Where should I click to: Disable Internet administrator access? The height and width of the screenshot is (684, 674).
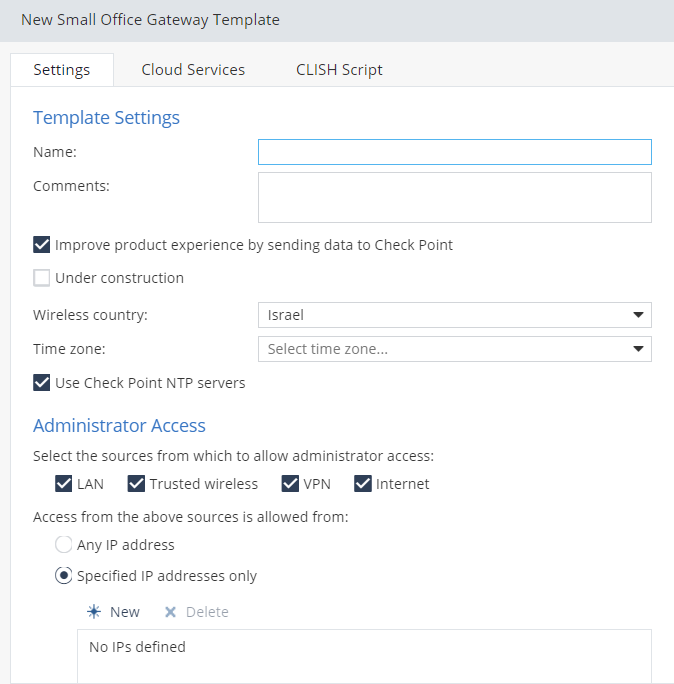tap(363, 484)
